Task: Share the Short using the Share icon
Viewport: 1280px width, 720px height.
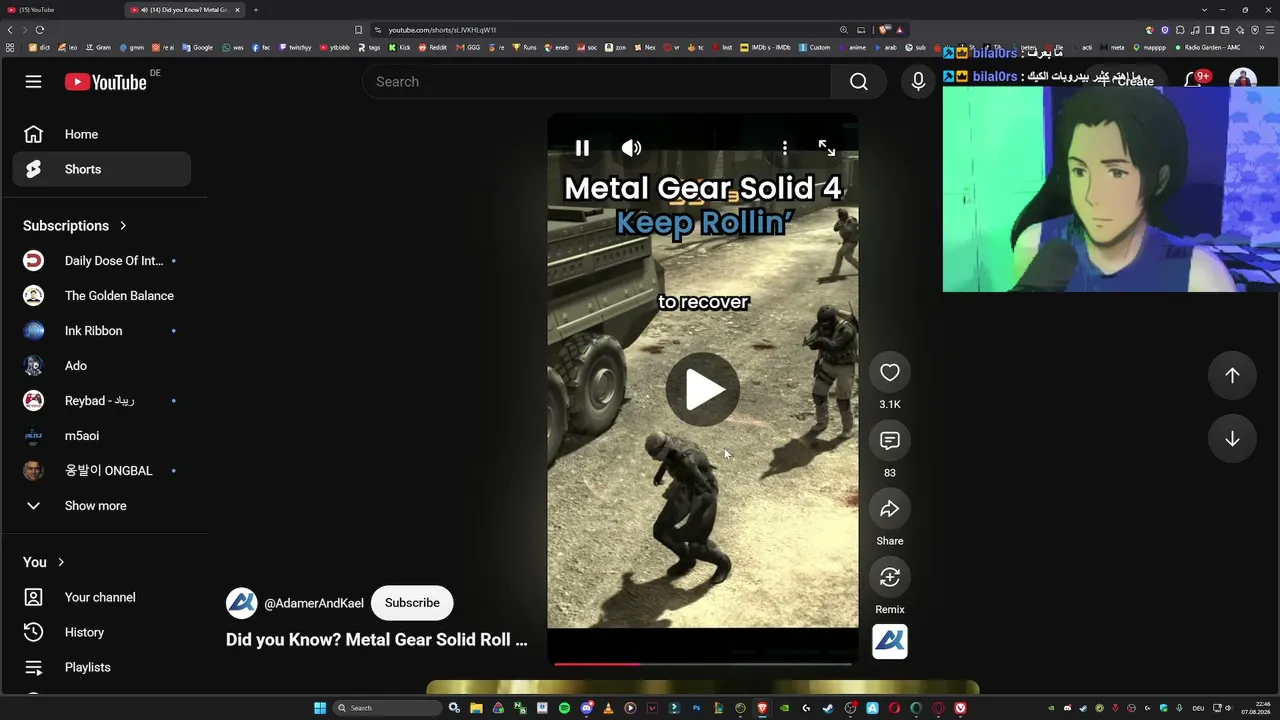Action: pos(889,510)
